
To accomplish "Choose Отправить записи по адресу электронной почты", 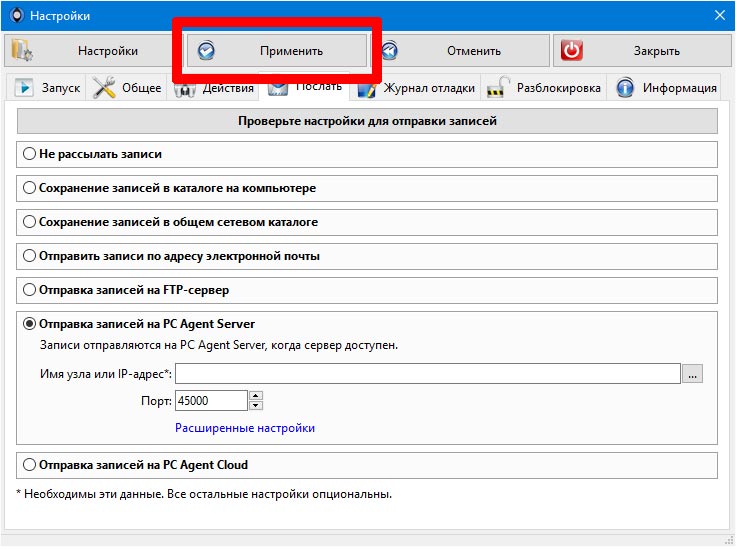I will point(29,256).
